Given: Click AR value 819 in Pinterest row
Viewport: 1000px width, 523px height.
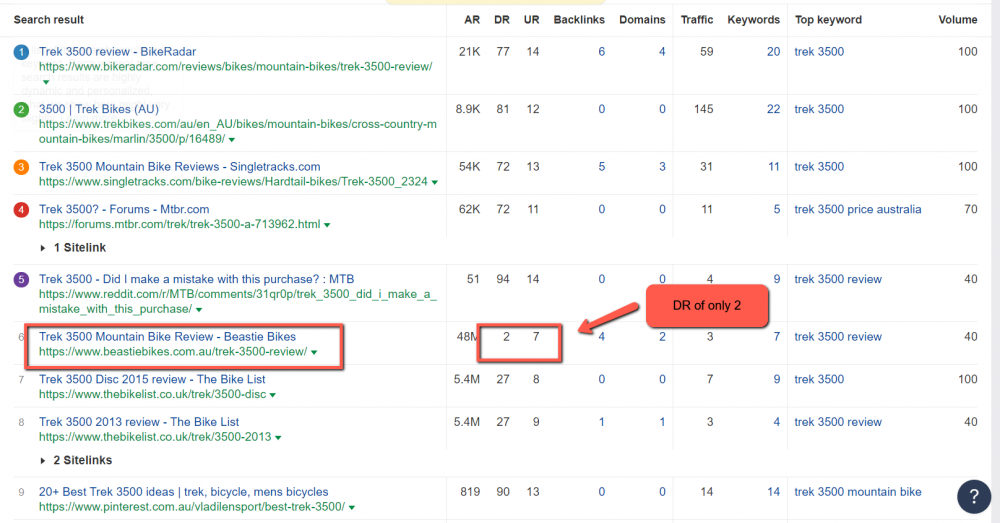Looking at the screenshot, I should click(x=470, y=492).
